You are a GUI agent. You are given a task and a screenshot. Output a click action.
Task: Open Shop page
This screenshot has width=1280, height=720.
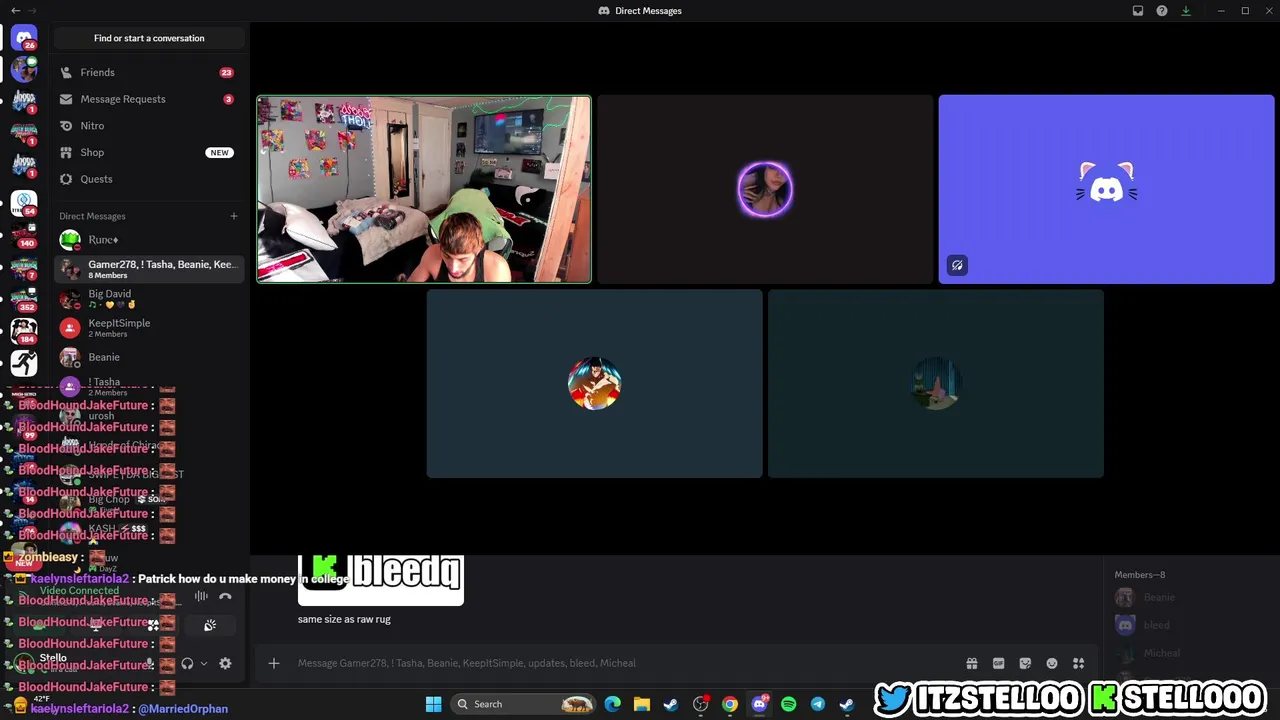pyautogui.click(x=149, y=152)
